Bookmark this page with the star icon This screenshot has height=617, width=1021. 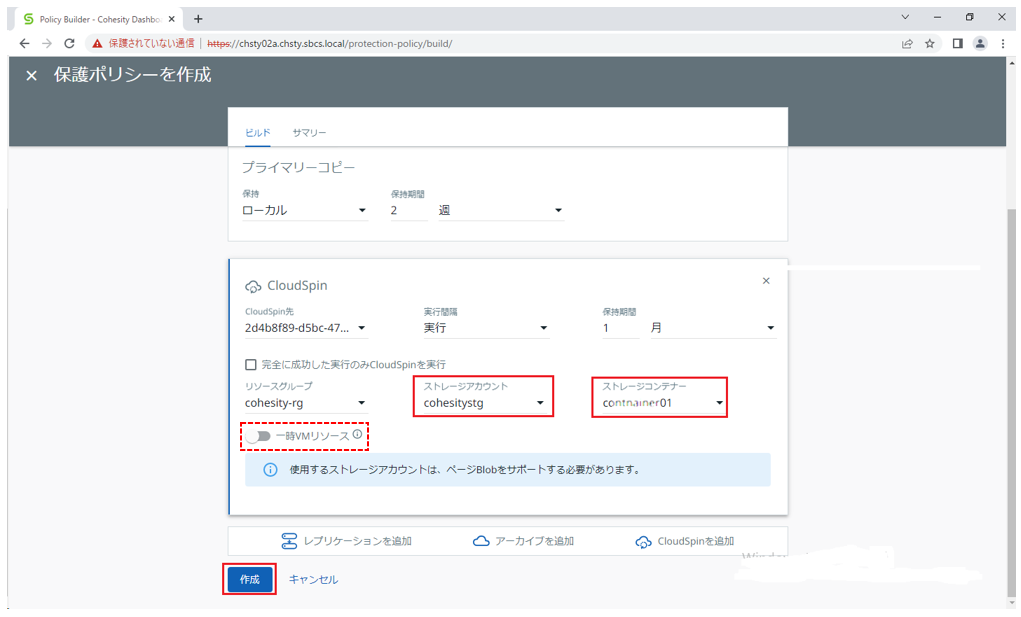click(x=930, y=44)
